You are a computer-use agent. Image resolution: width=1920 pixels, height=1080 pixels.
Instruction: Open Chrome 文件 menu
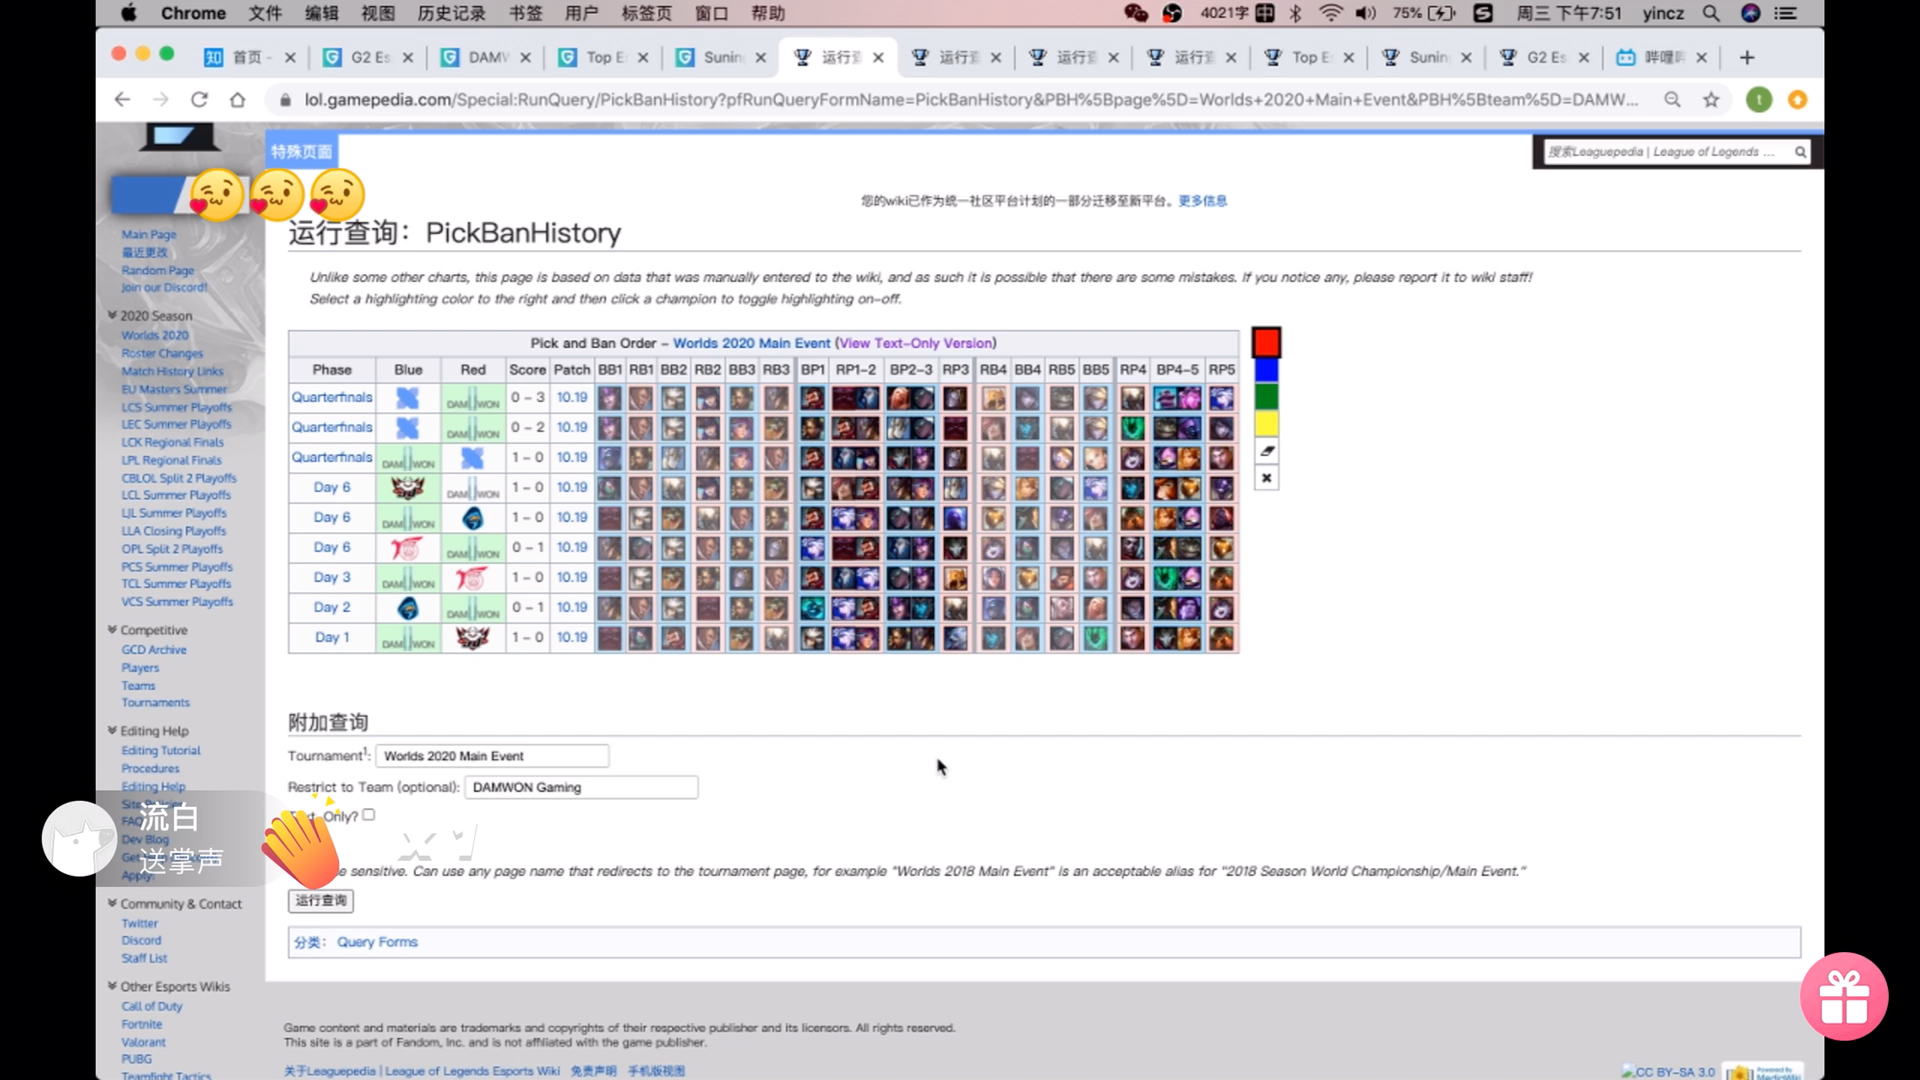265,13
